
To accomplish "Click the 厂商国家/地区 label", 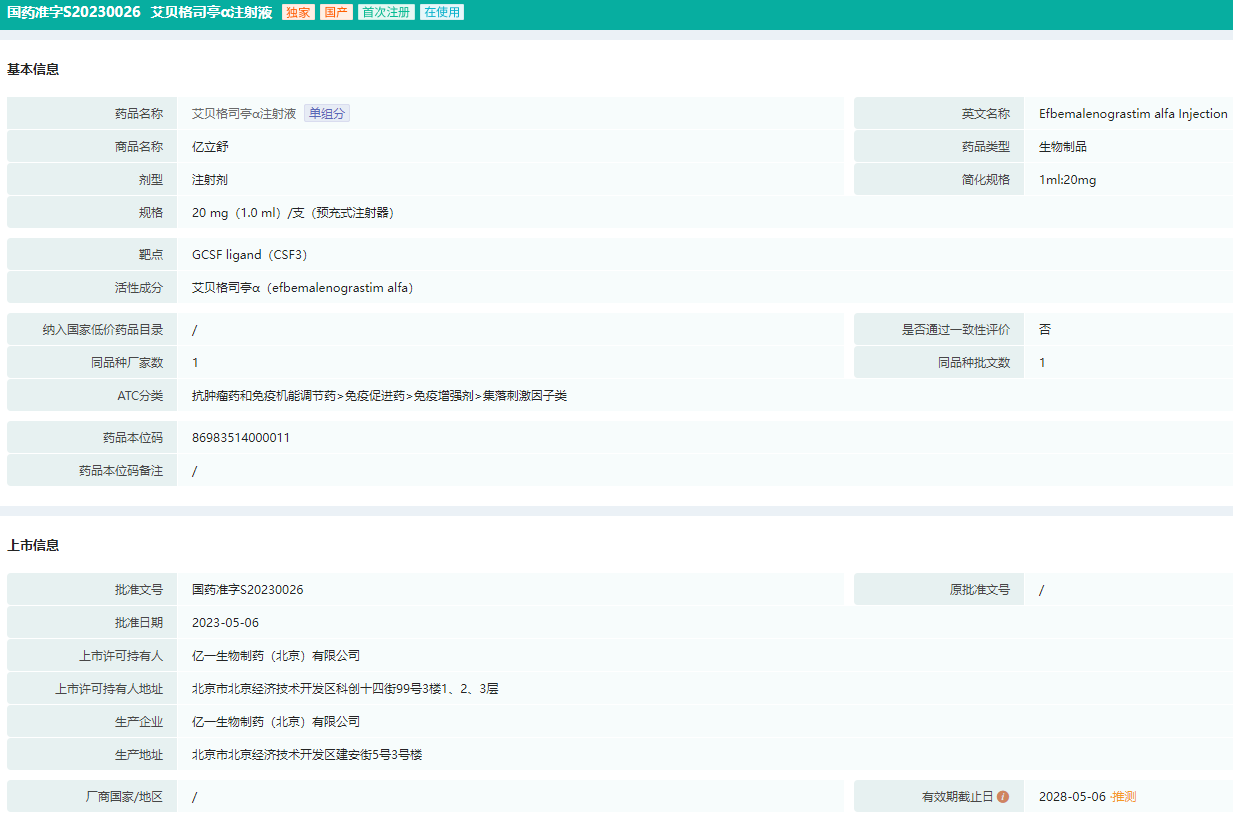I will click(124, 797).
